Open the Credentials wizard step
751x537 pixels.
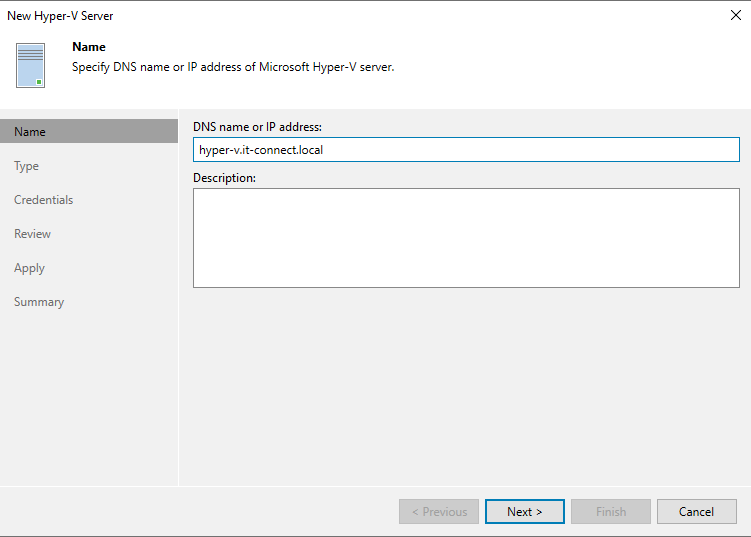pyautogui.click(x=43, y=200)
